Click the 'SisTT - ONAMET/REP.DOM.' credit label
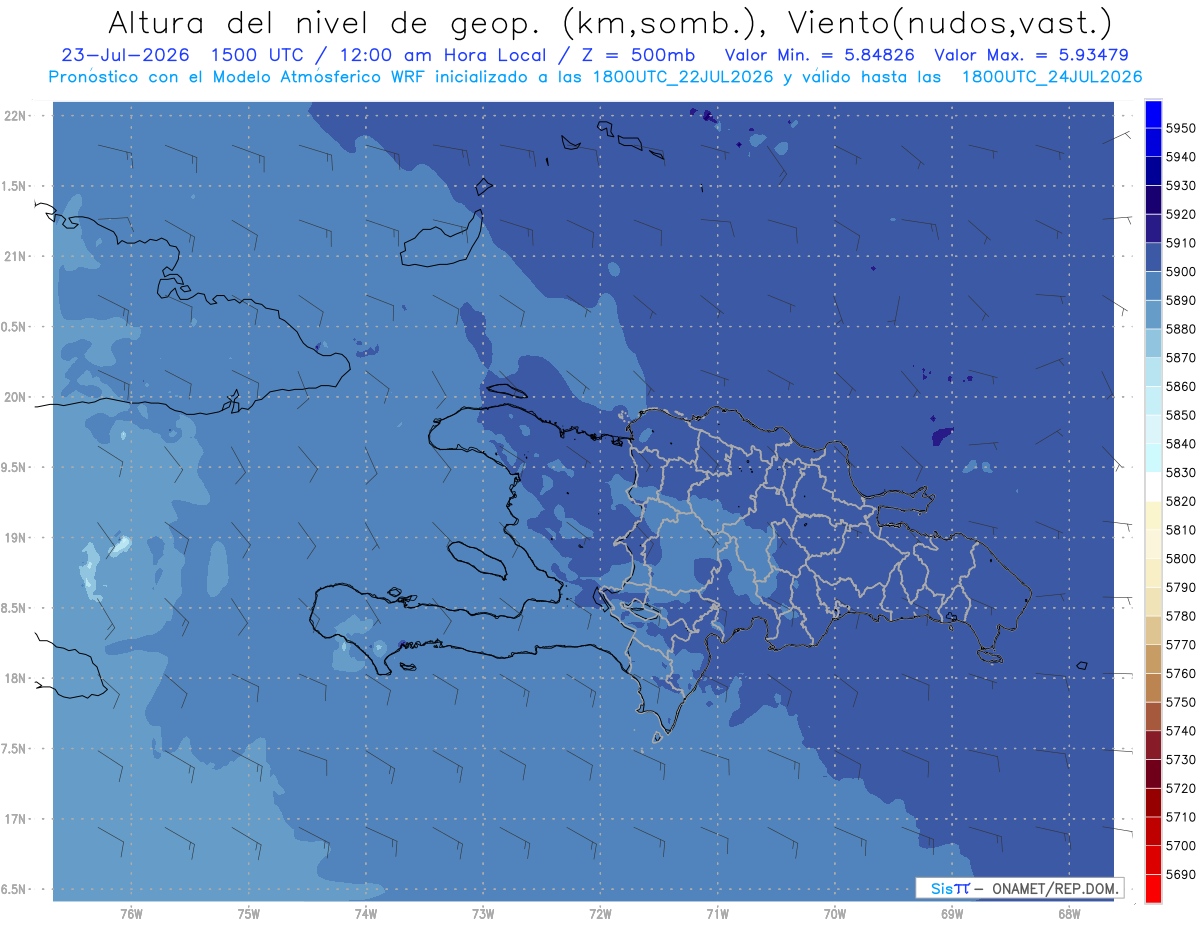The width and height of the screenshot is (1200, 927). [x=1020, y=888]
